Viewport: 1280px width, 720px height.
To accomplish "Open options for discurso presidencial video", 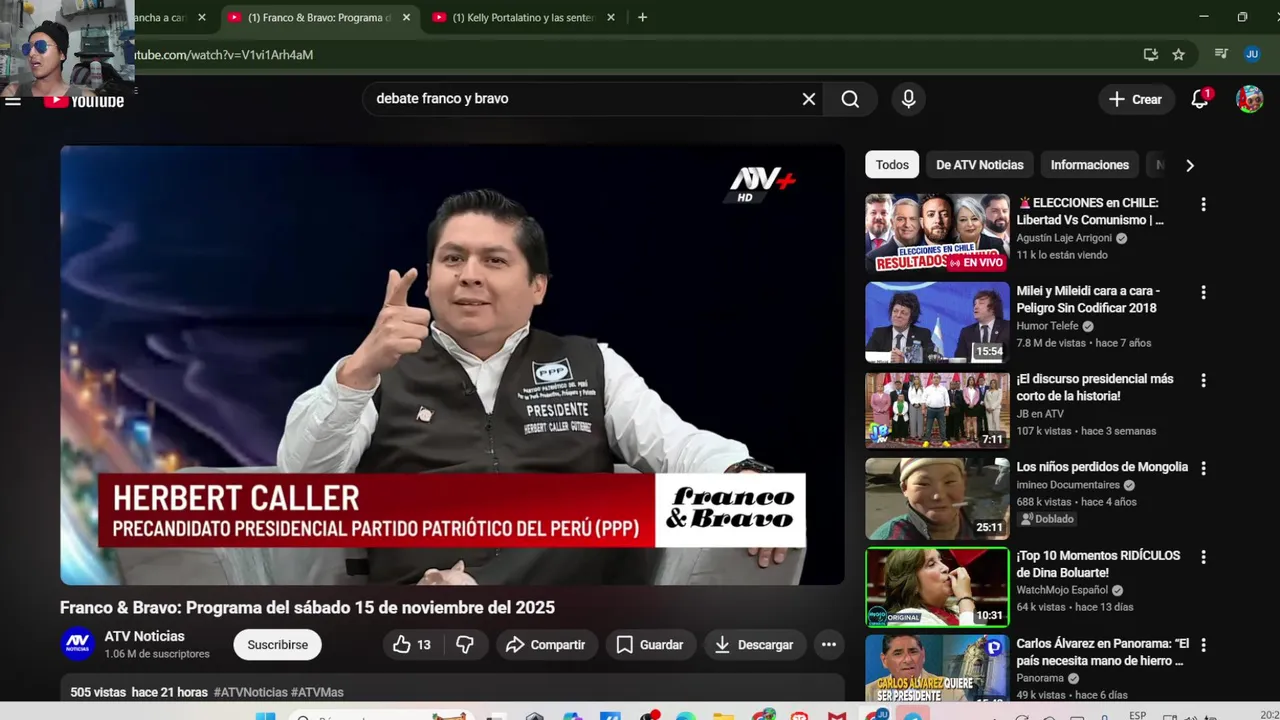I will tap(1203, 380).
